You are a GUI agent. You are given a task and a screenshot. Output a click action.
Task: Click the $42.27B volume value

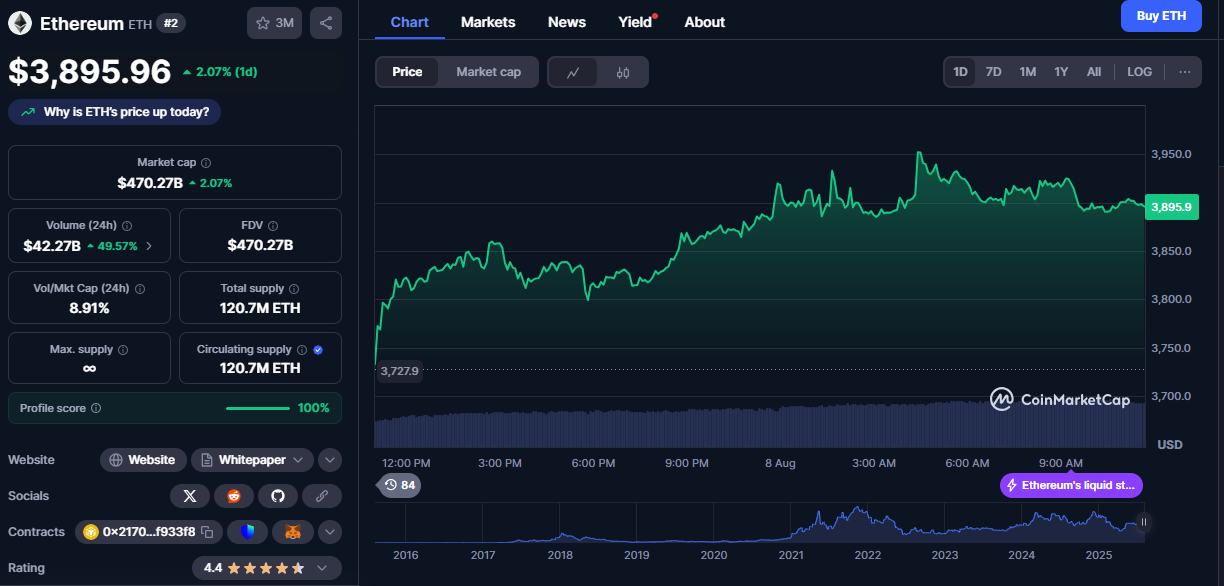(x=52, y=246)
